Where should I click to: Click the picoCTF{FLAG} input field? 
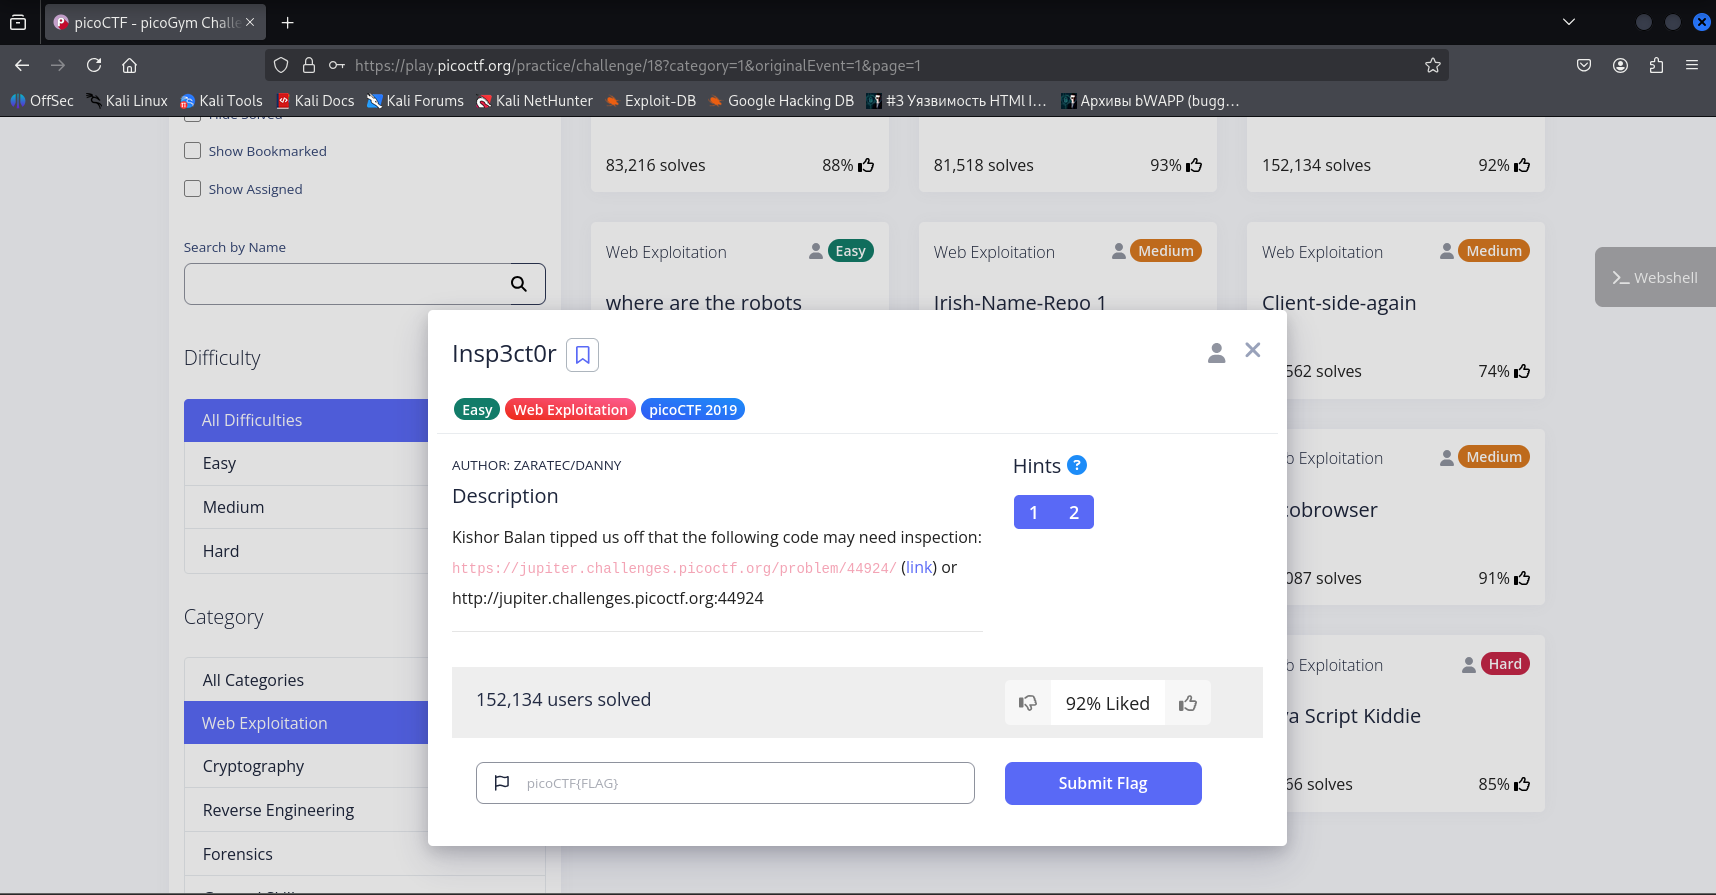coord(740,783)
